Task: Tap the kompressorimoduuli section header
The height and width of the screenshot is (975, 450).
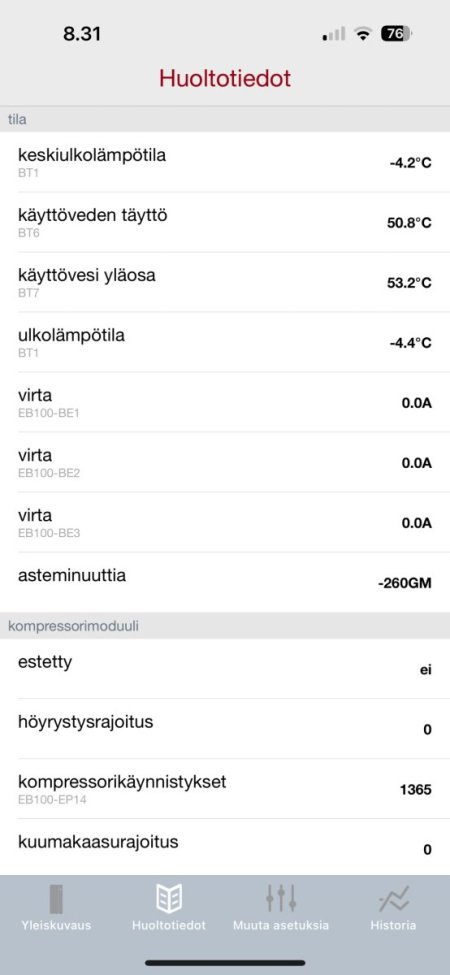Action: (225, 626)
